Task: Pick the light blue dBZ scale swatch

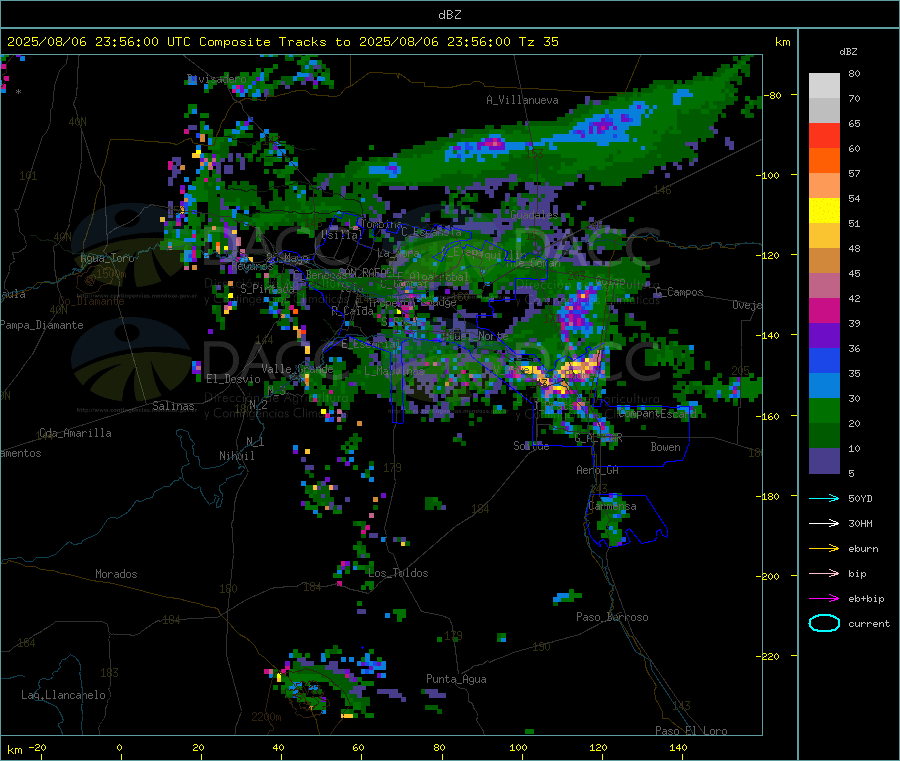Action: [824, 386]
